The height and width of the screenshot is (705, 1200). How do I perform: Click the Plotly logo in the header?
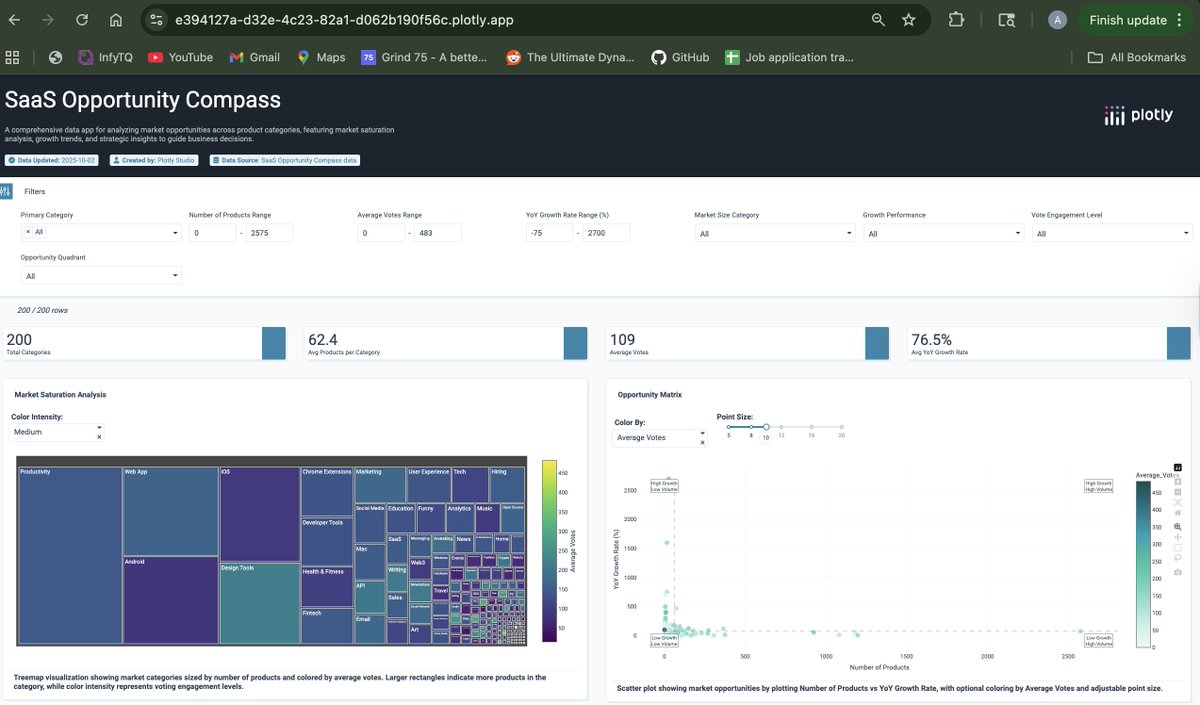tap(1138, 115)
